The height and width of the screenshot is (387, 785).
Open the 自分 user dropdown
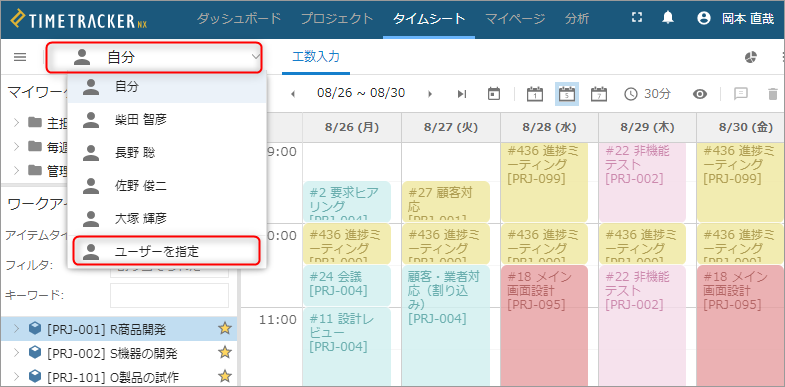pyautogui.click(x=154, y=58)
